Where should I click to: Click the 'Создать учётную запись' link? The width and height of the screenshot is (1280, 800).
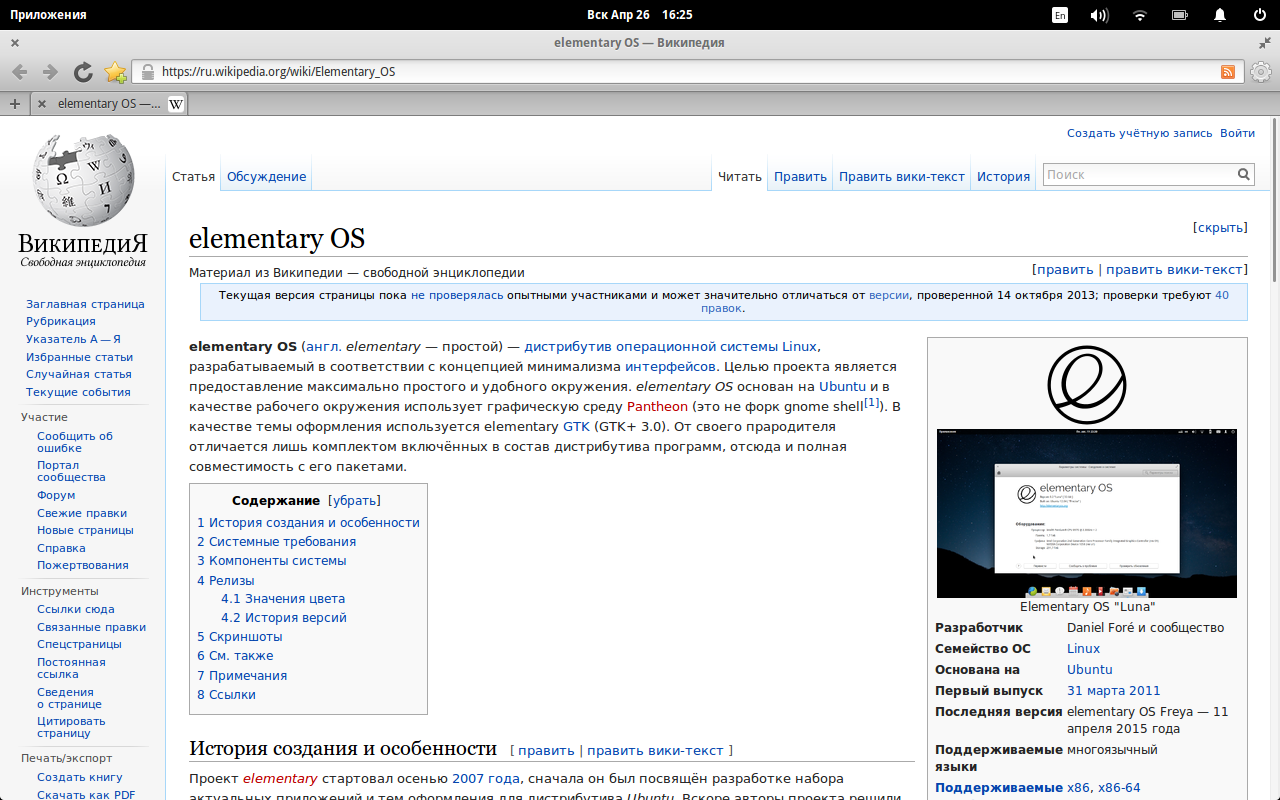click(1139, 133)
